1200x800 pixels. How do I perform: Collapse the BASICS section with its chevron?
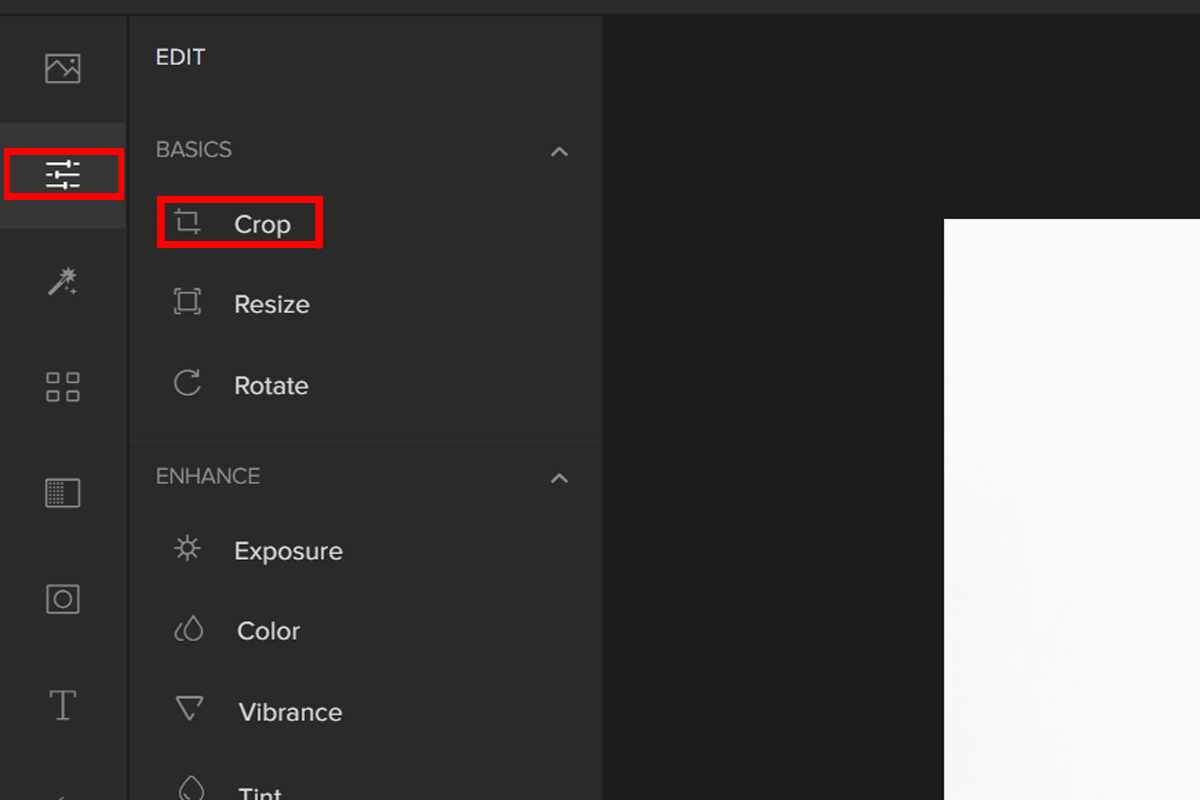coord(559,152)
